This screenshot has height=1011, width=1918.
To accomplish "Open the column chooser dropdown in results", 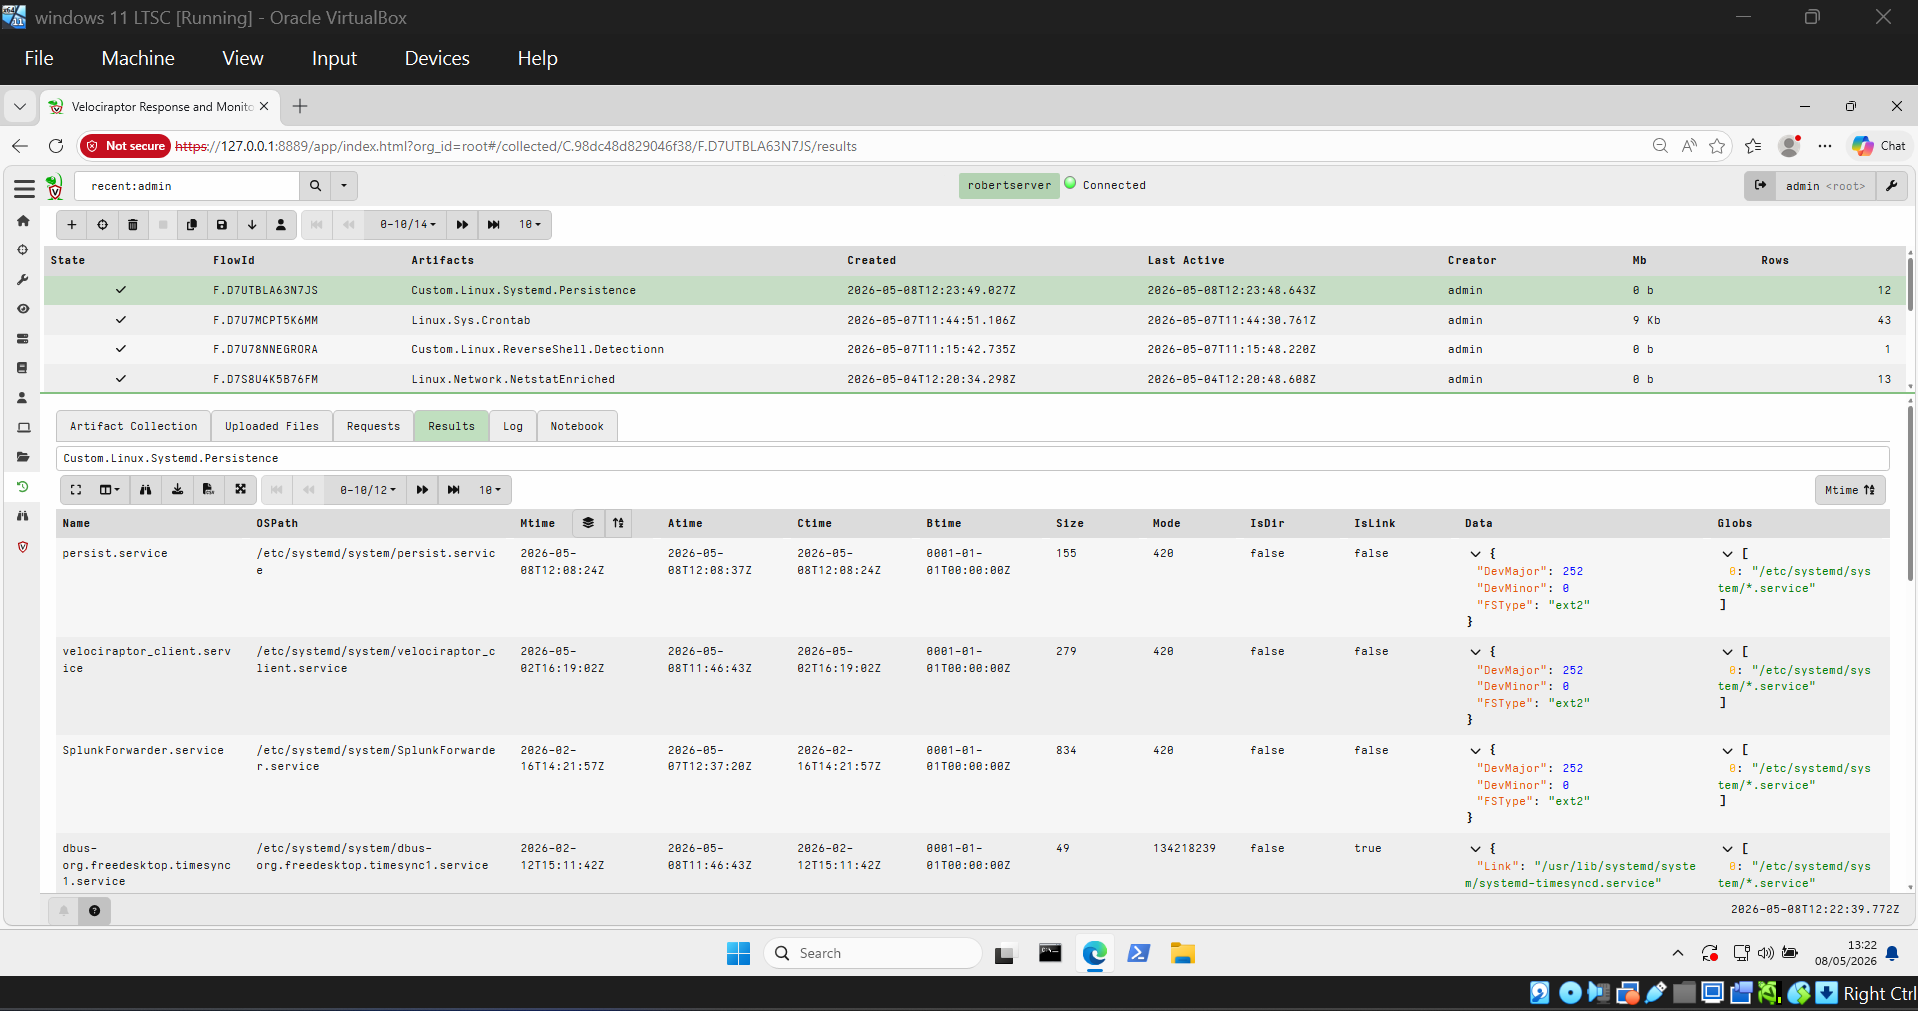I will [110, 490].
